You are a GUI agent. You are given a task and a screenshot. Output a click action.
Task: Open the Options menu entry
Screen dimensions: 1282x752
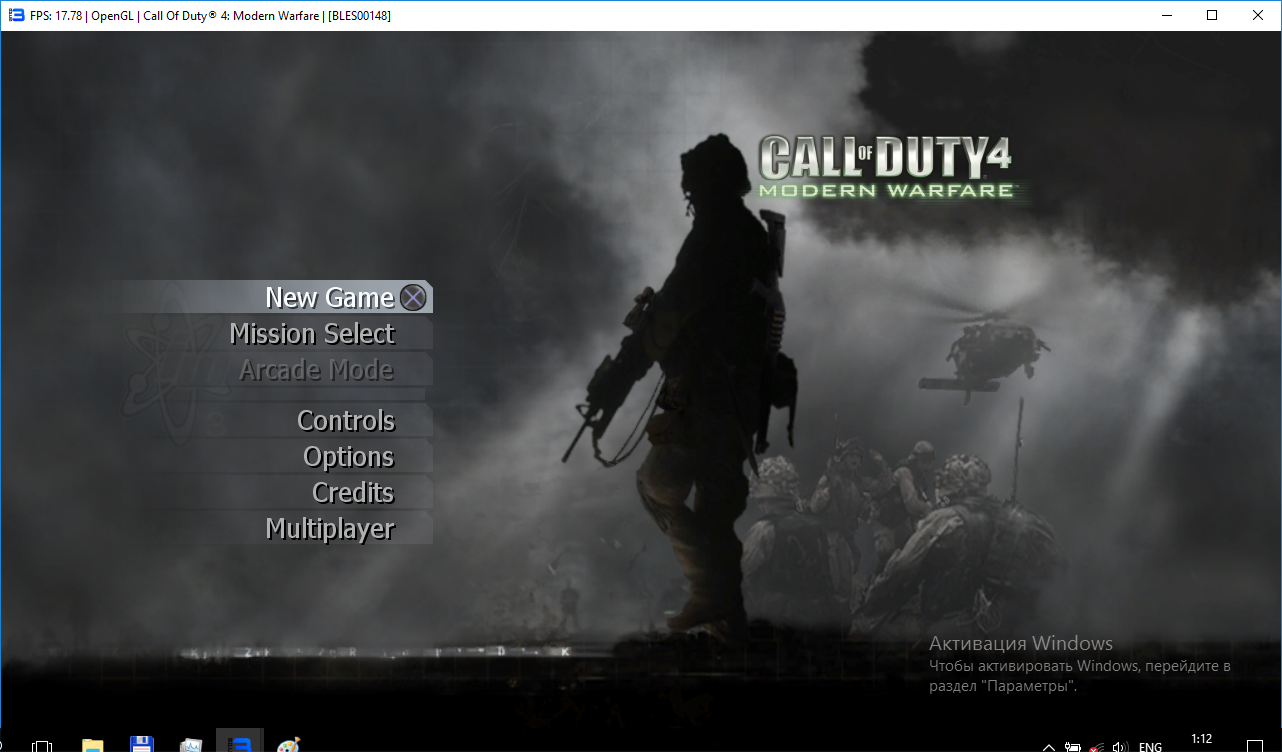[349, 456]
